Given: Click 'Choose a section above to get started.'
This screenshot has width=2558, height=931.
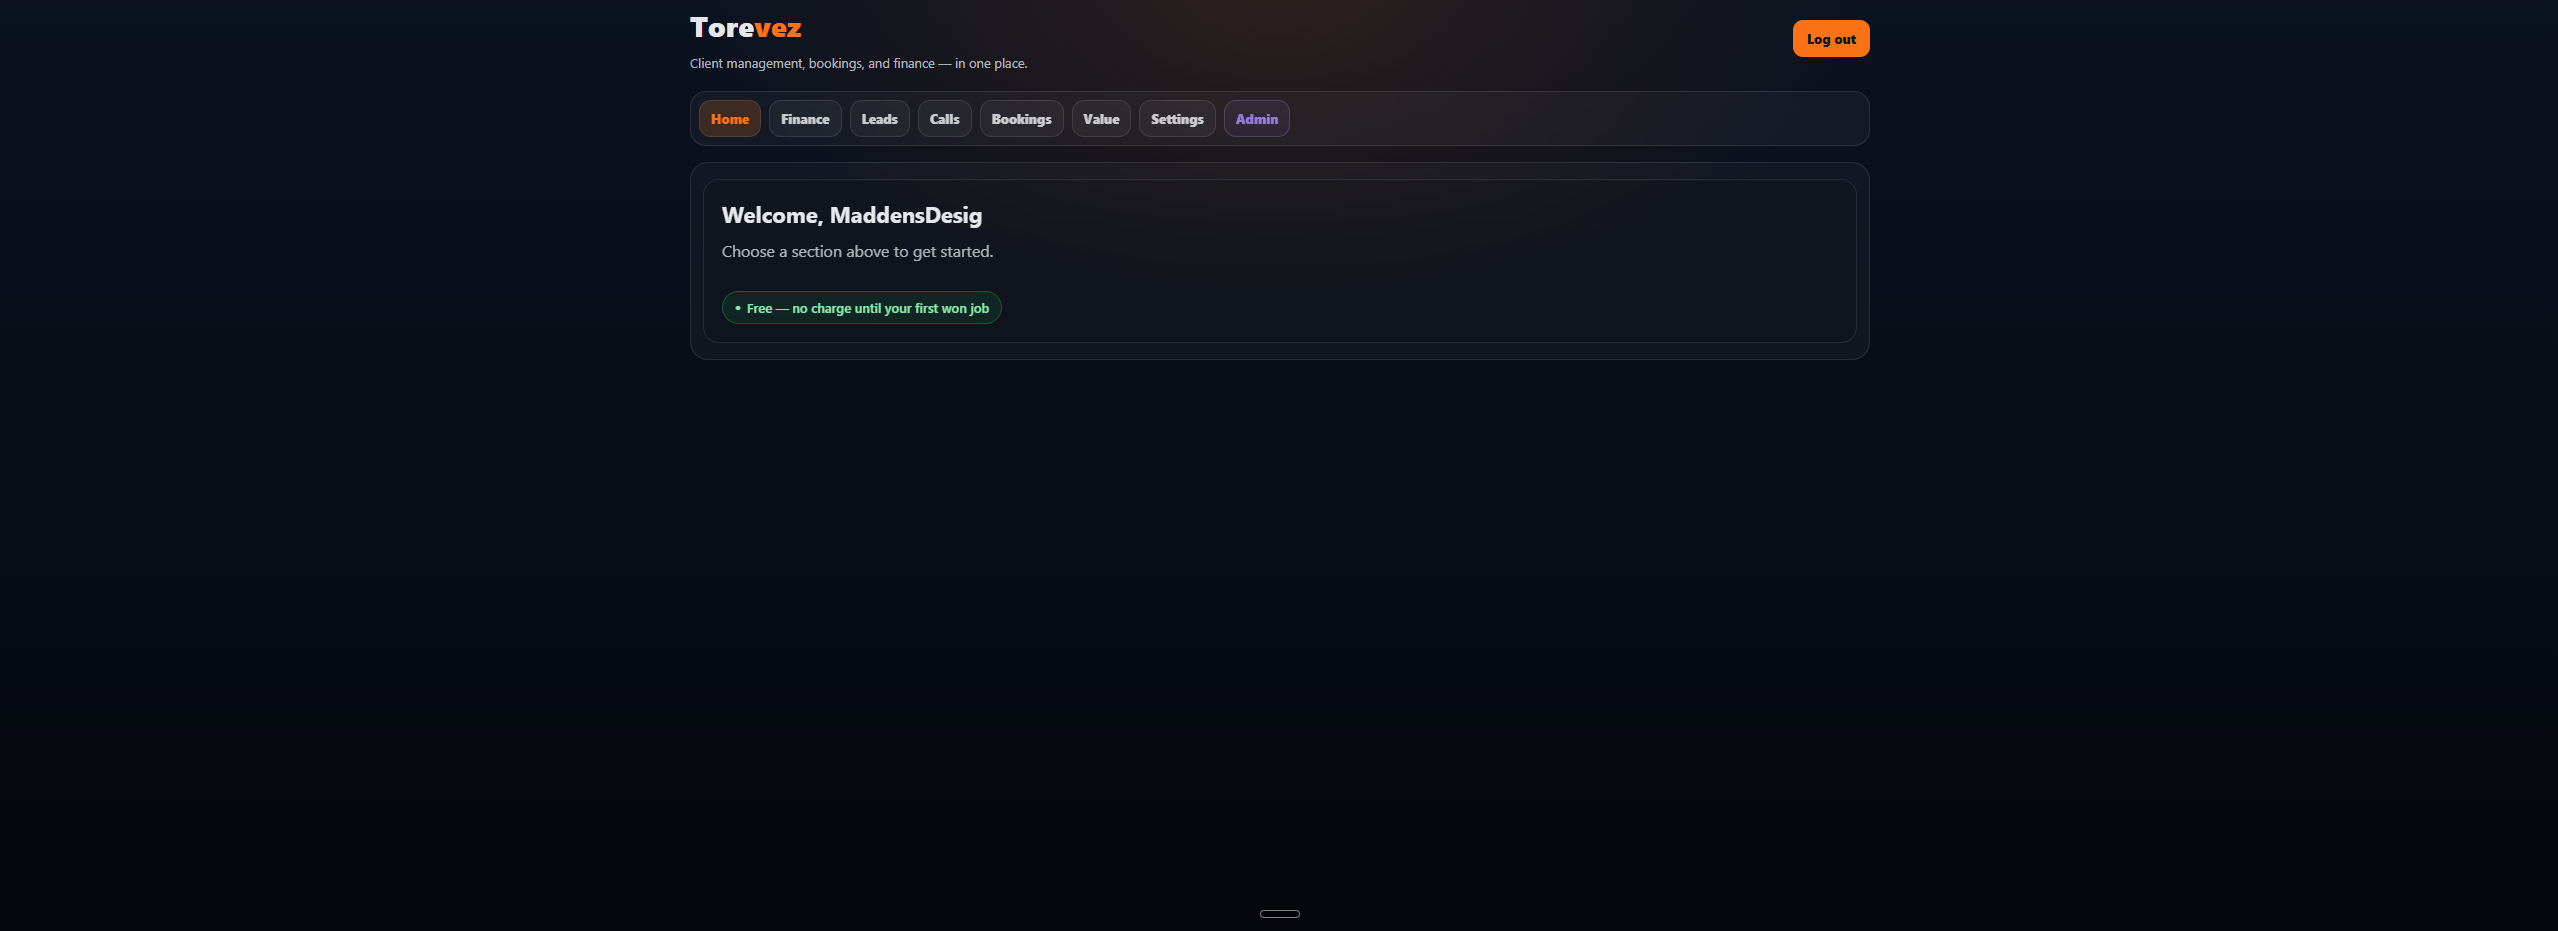Looking at the screenshot, I should [857, 252].
